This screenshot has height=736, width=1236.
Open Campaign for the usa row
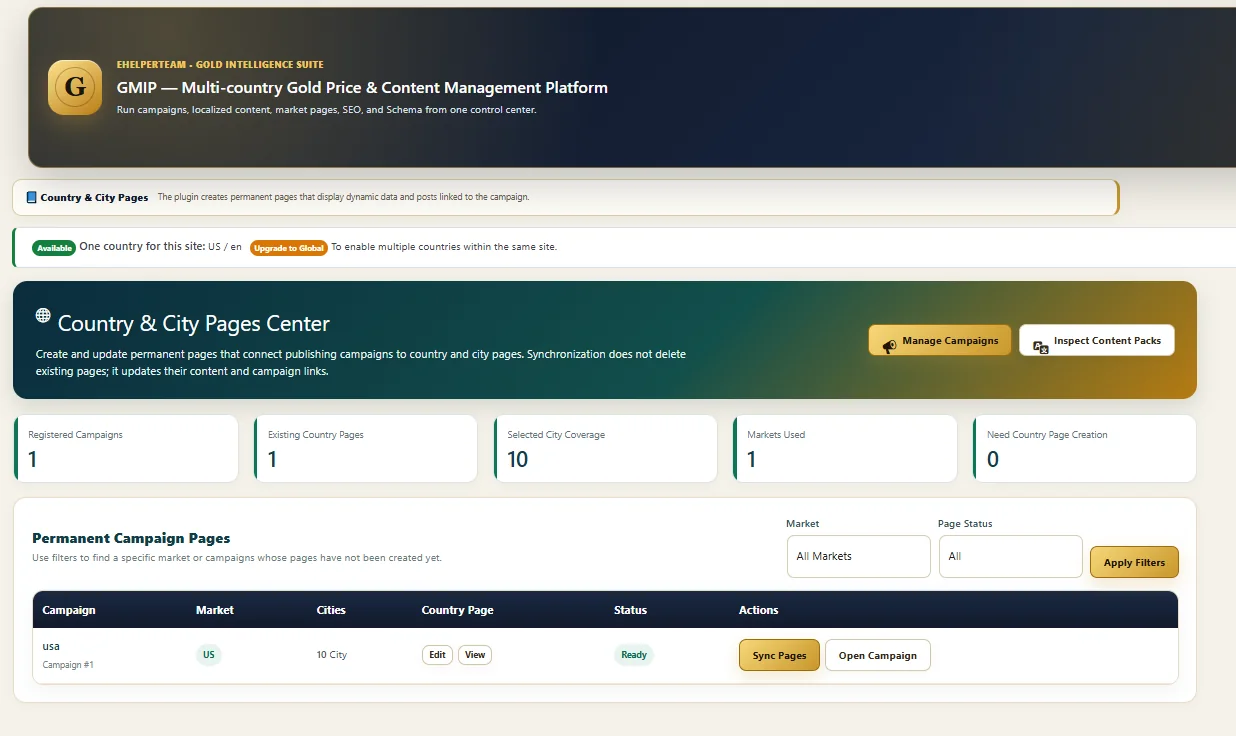point(878,655)
